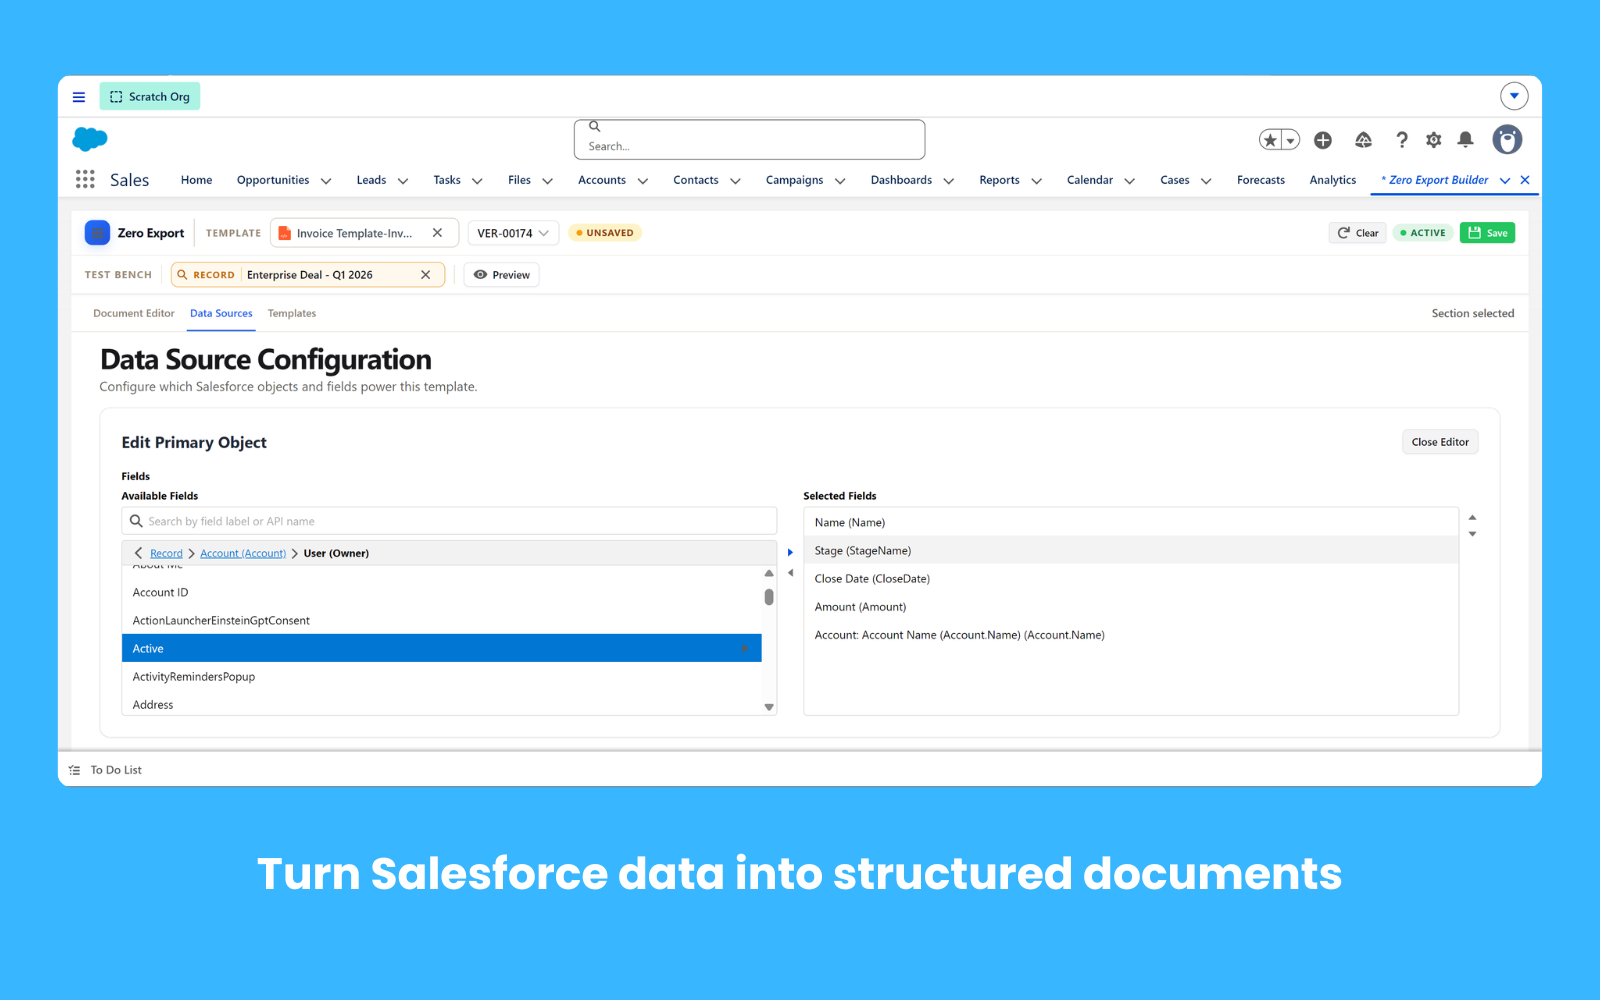Click the Global Actions plus icon

point(1323,140)
